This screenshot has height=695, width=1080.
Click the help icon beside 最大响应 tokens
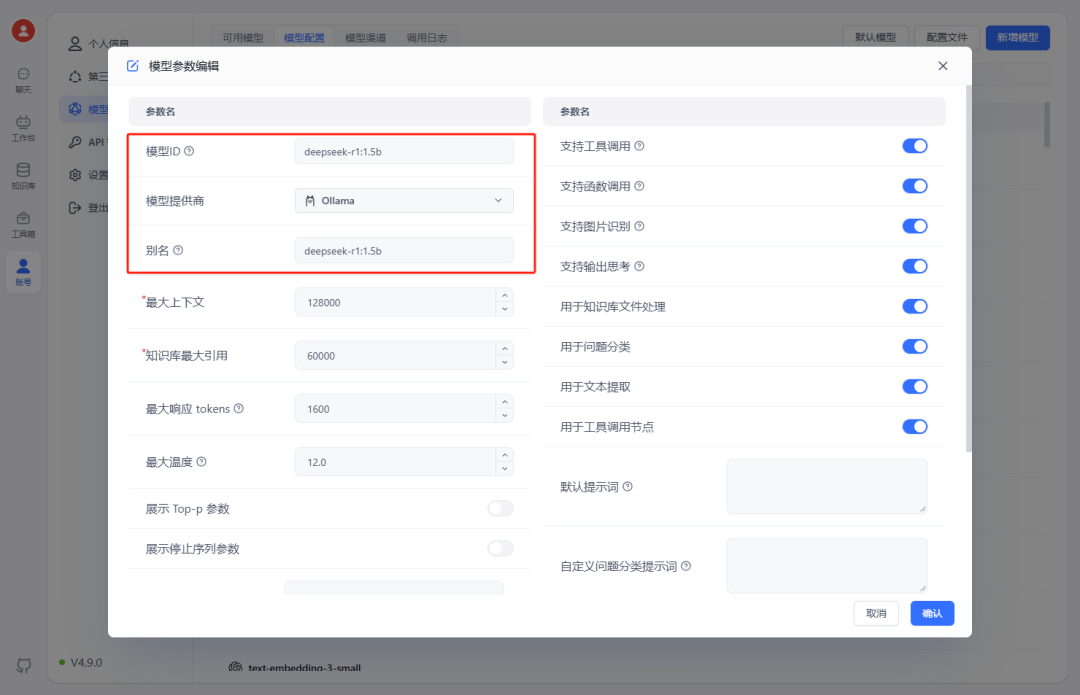coord(238,408)
